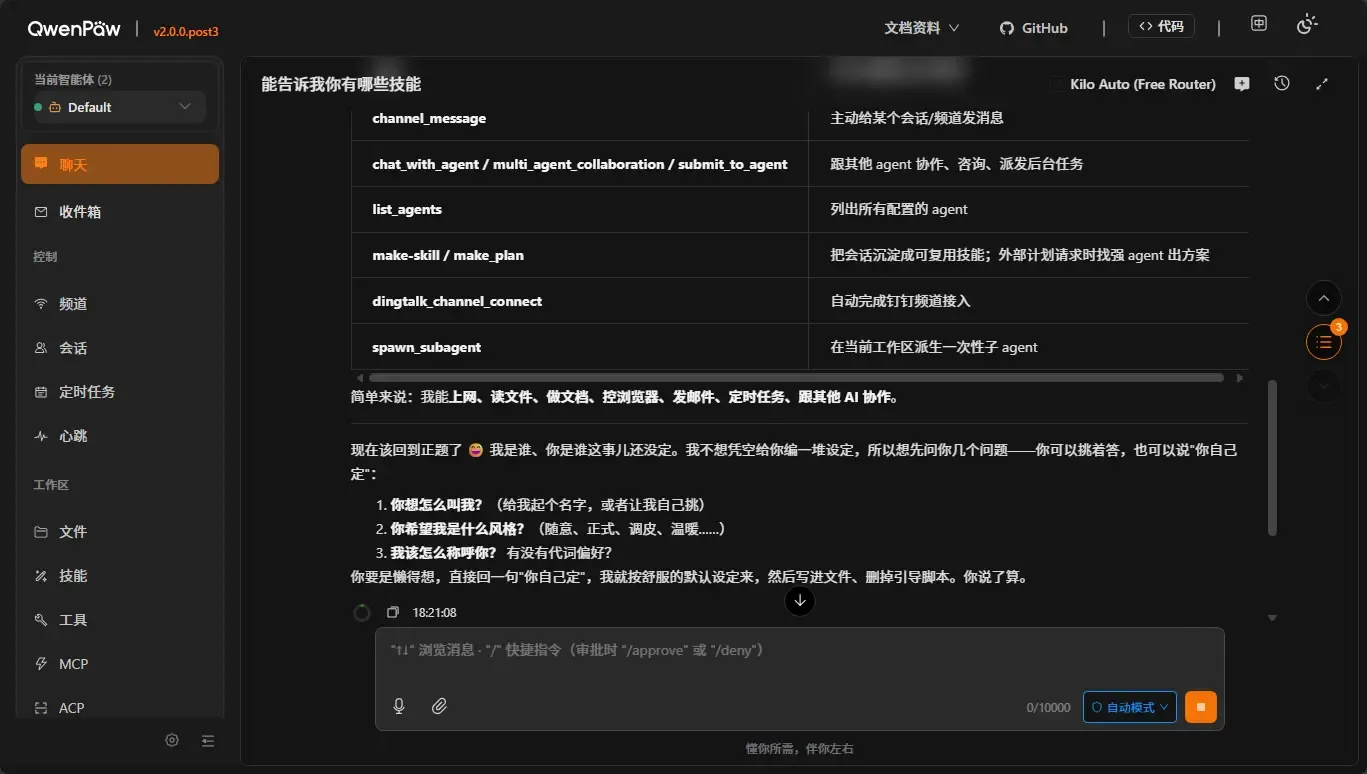Click the chat_with_agent / multi_agent_collaboration cell
Viewport: 1367px width, 774px height.
580,164
